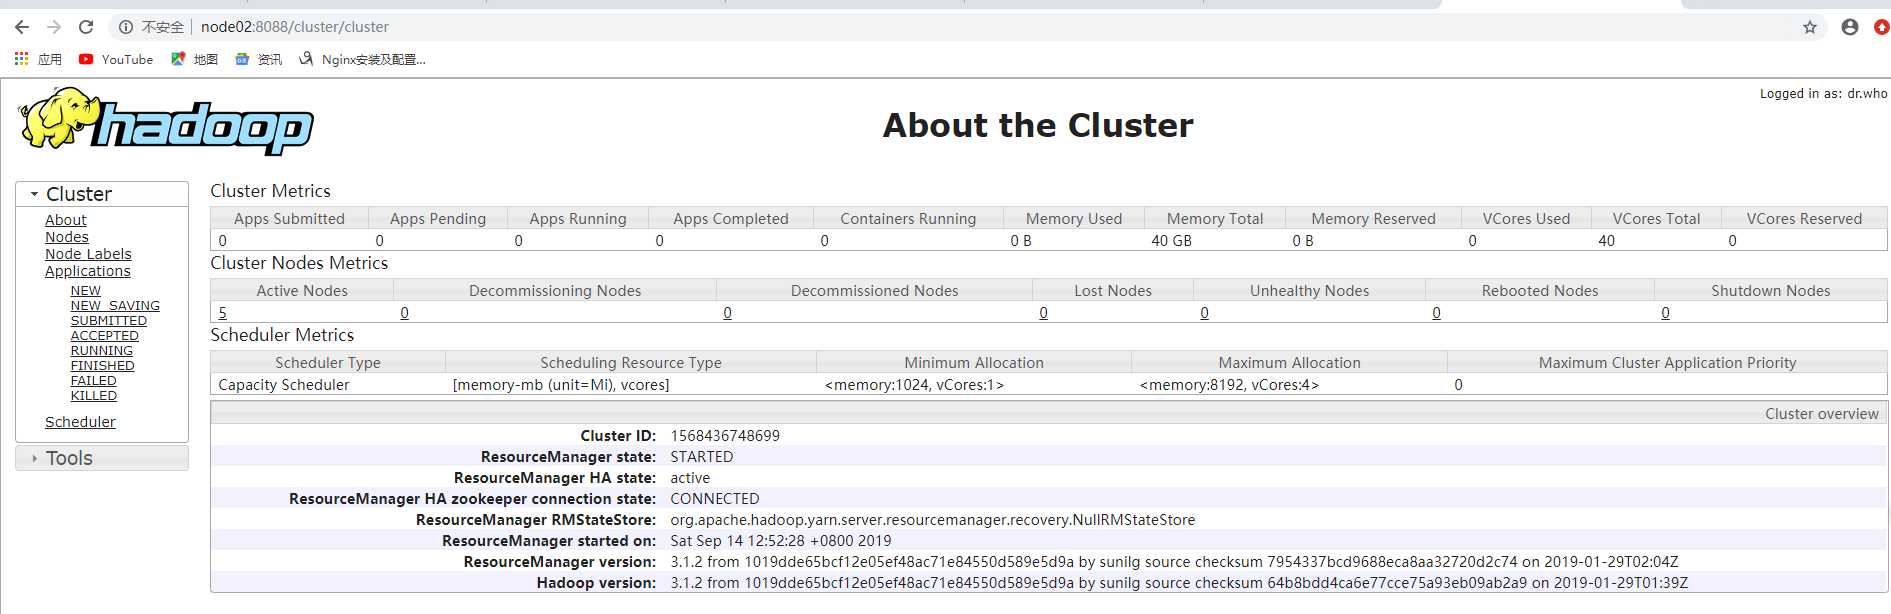Open the news bookmark 资讯
1891x614 pixels.
click(x=258, y=59)
